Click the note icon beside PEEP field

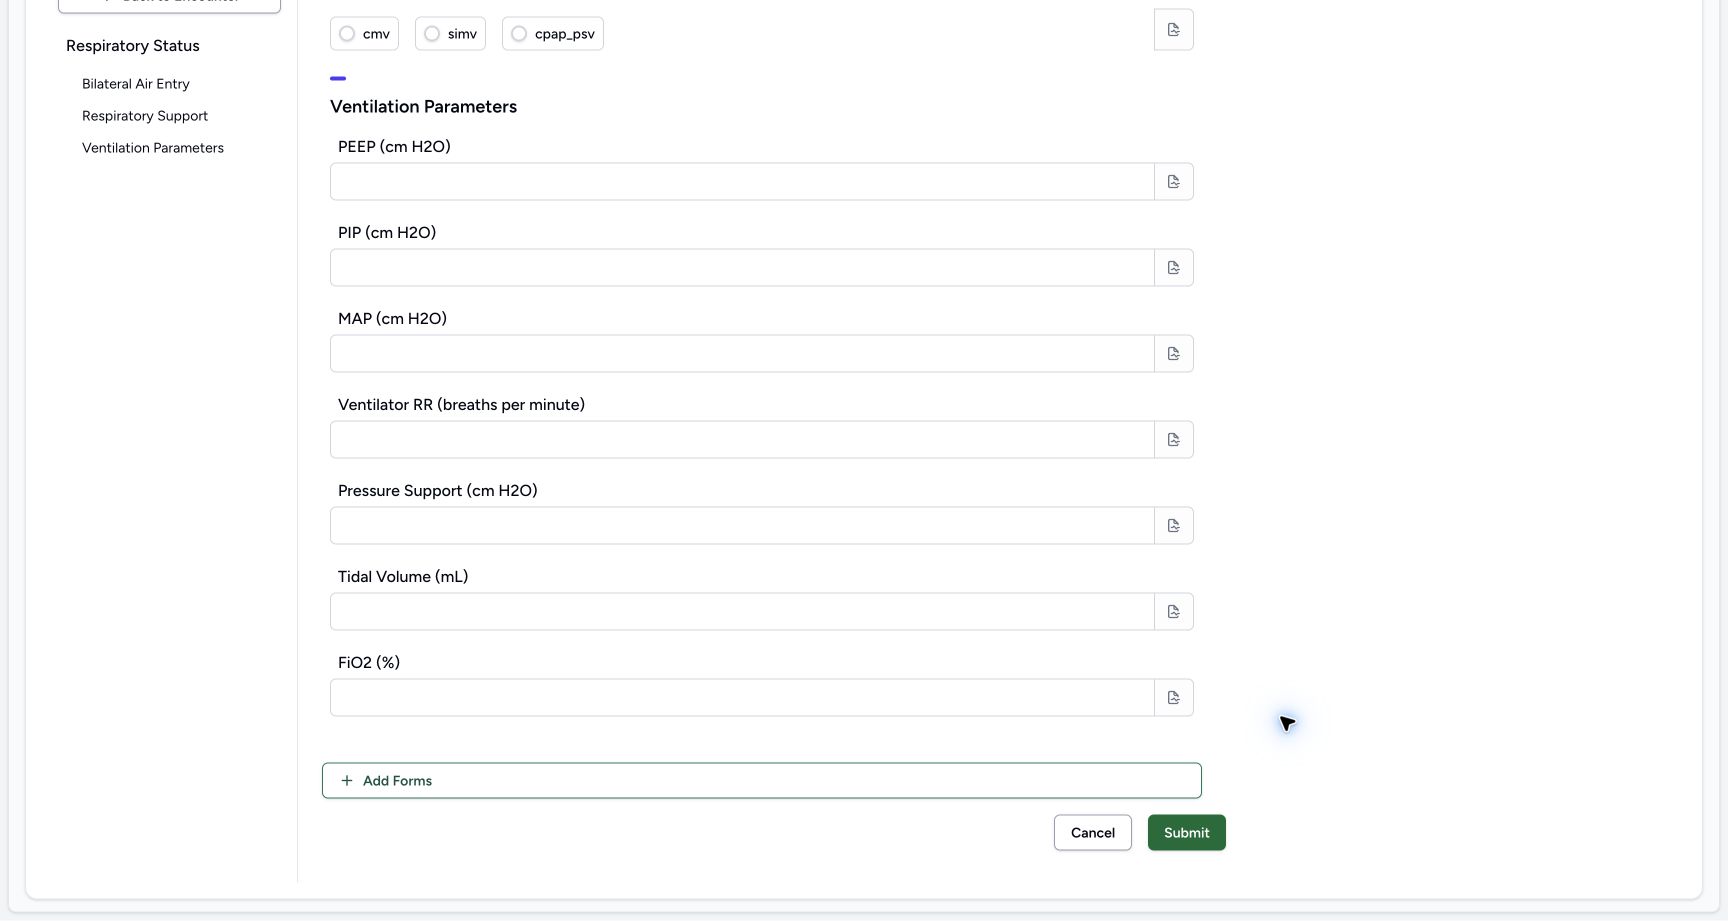tap(1174, 182)
